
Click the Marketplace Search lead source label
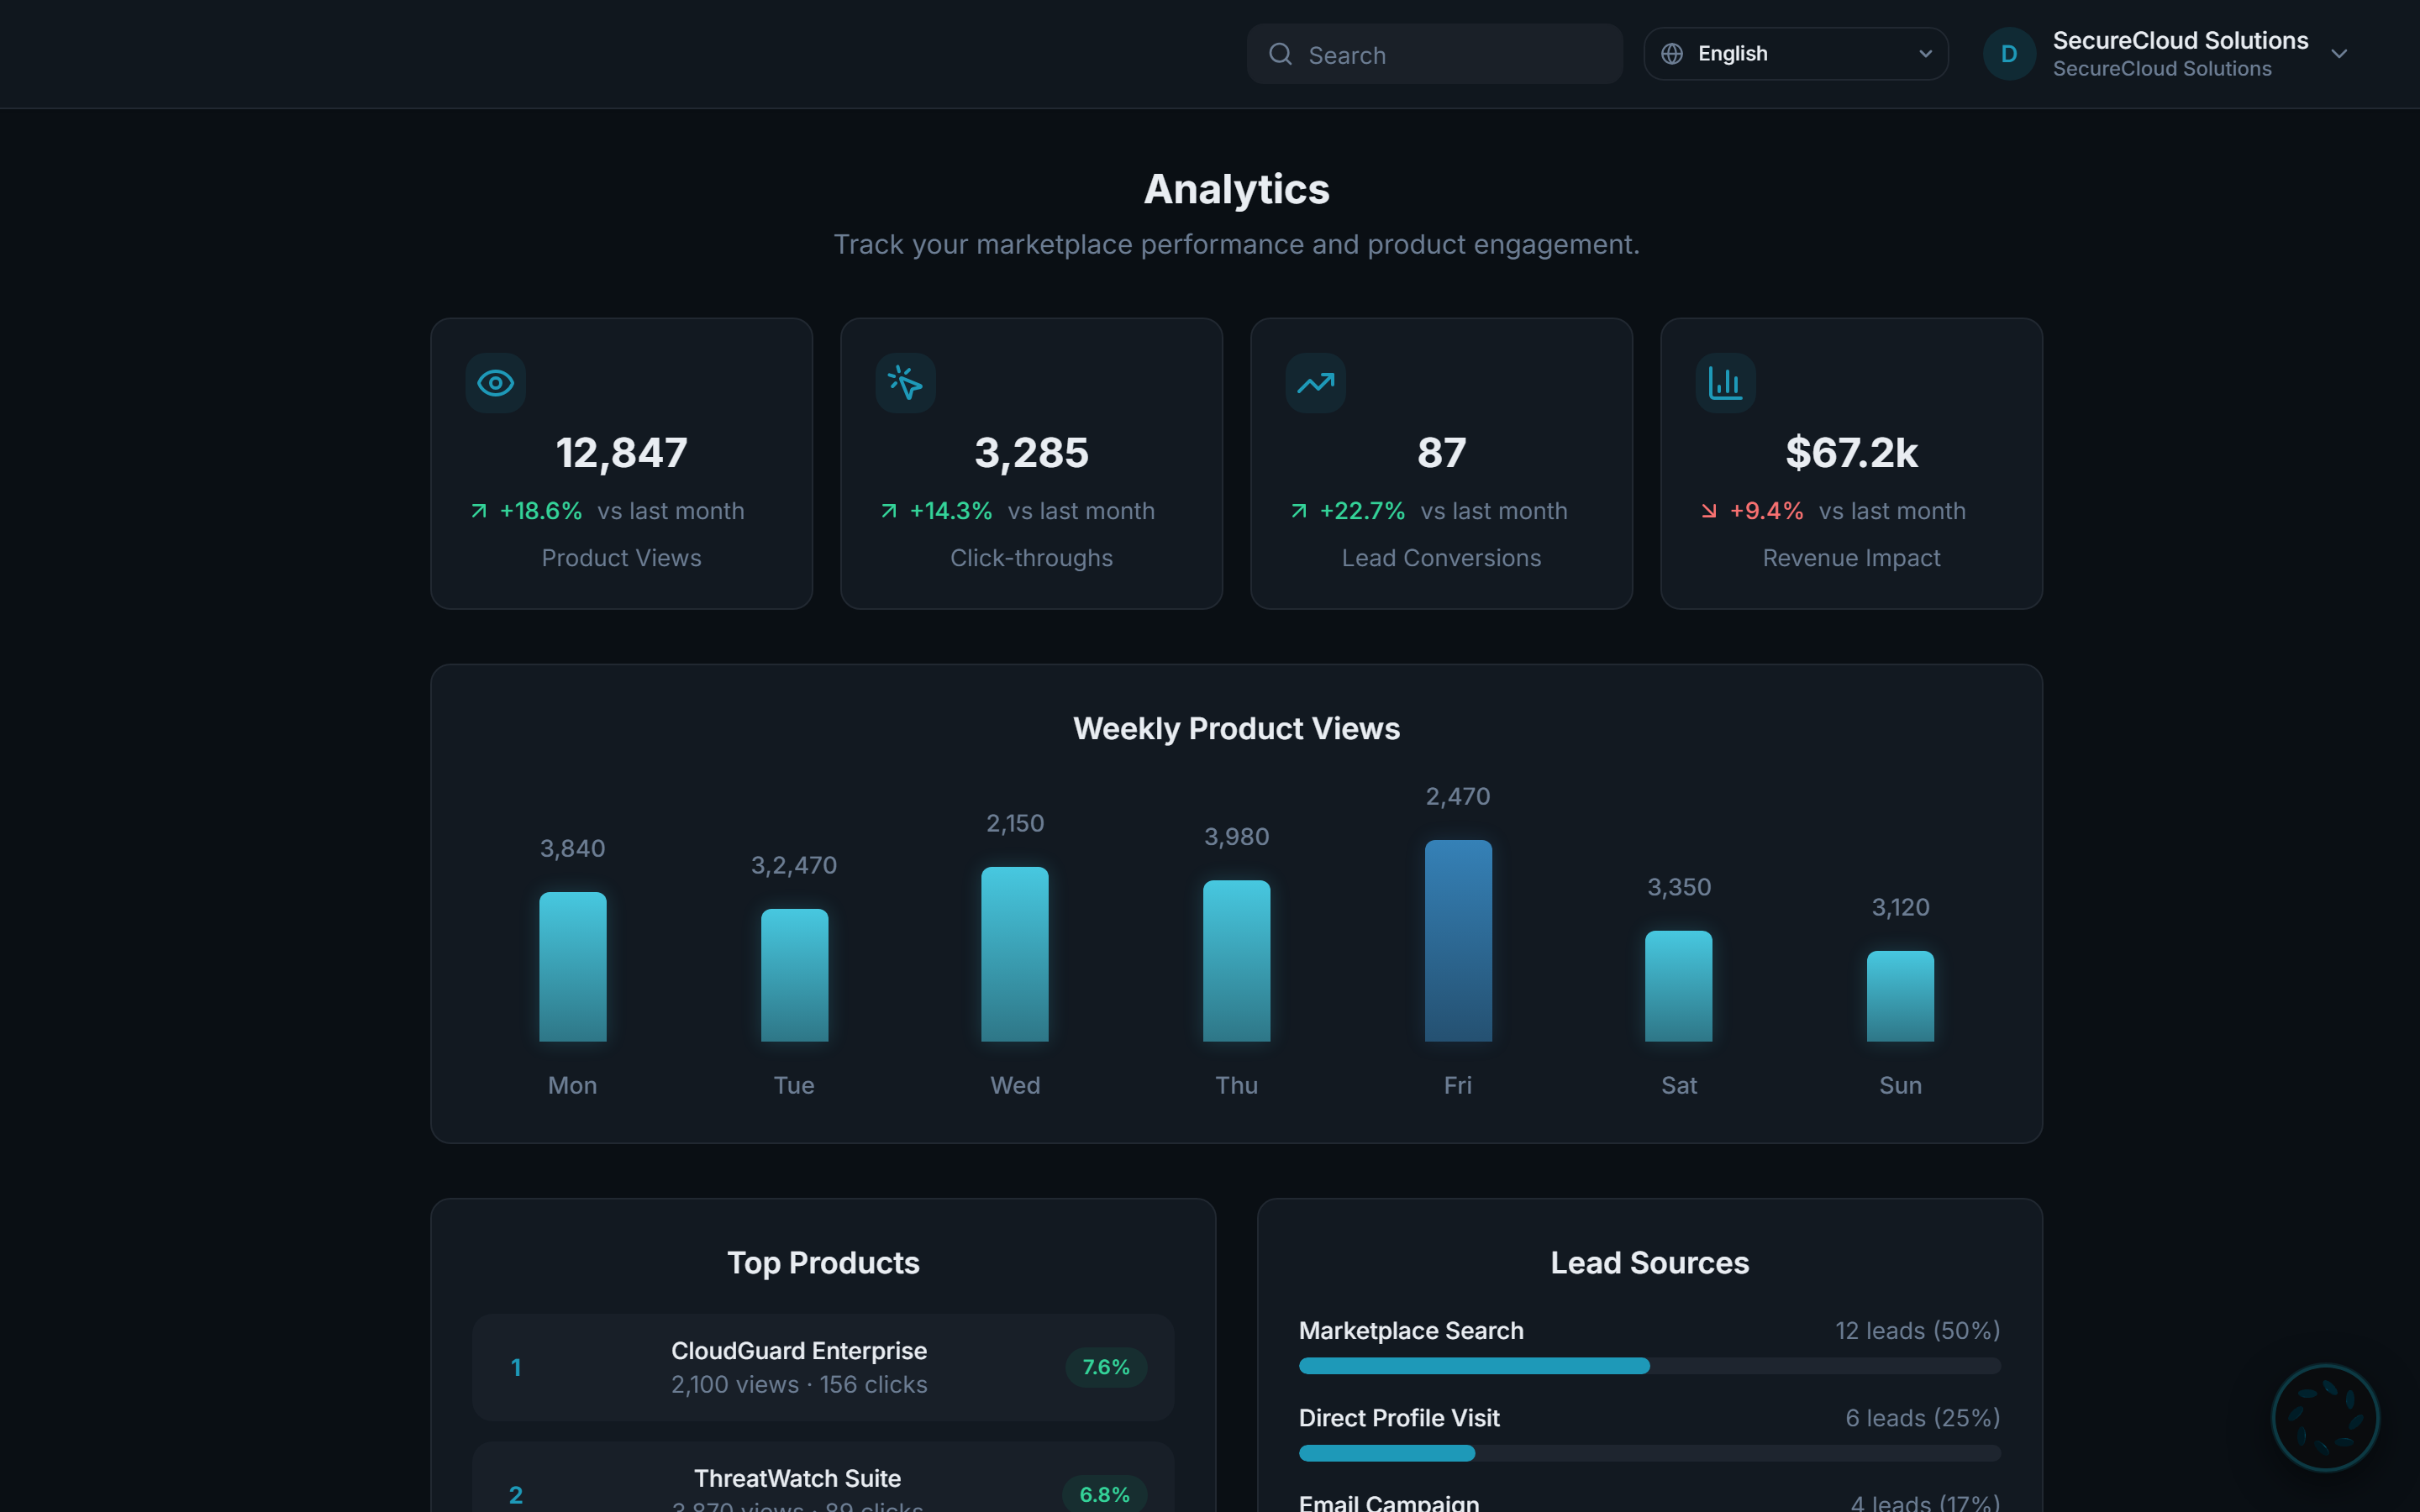1411,1331
